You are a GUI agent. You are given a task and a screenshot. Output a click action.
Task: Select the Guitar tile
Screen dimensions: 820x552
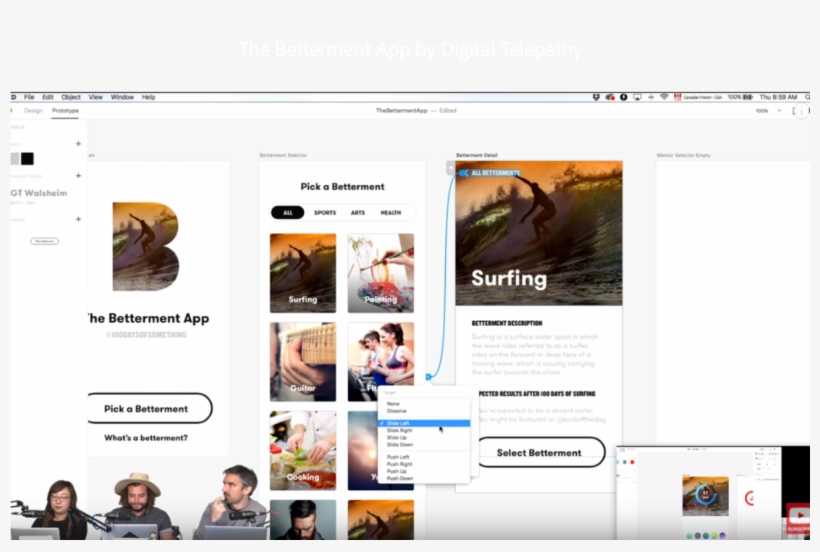(303, 362)
